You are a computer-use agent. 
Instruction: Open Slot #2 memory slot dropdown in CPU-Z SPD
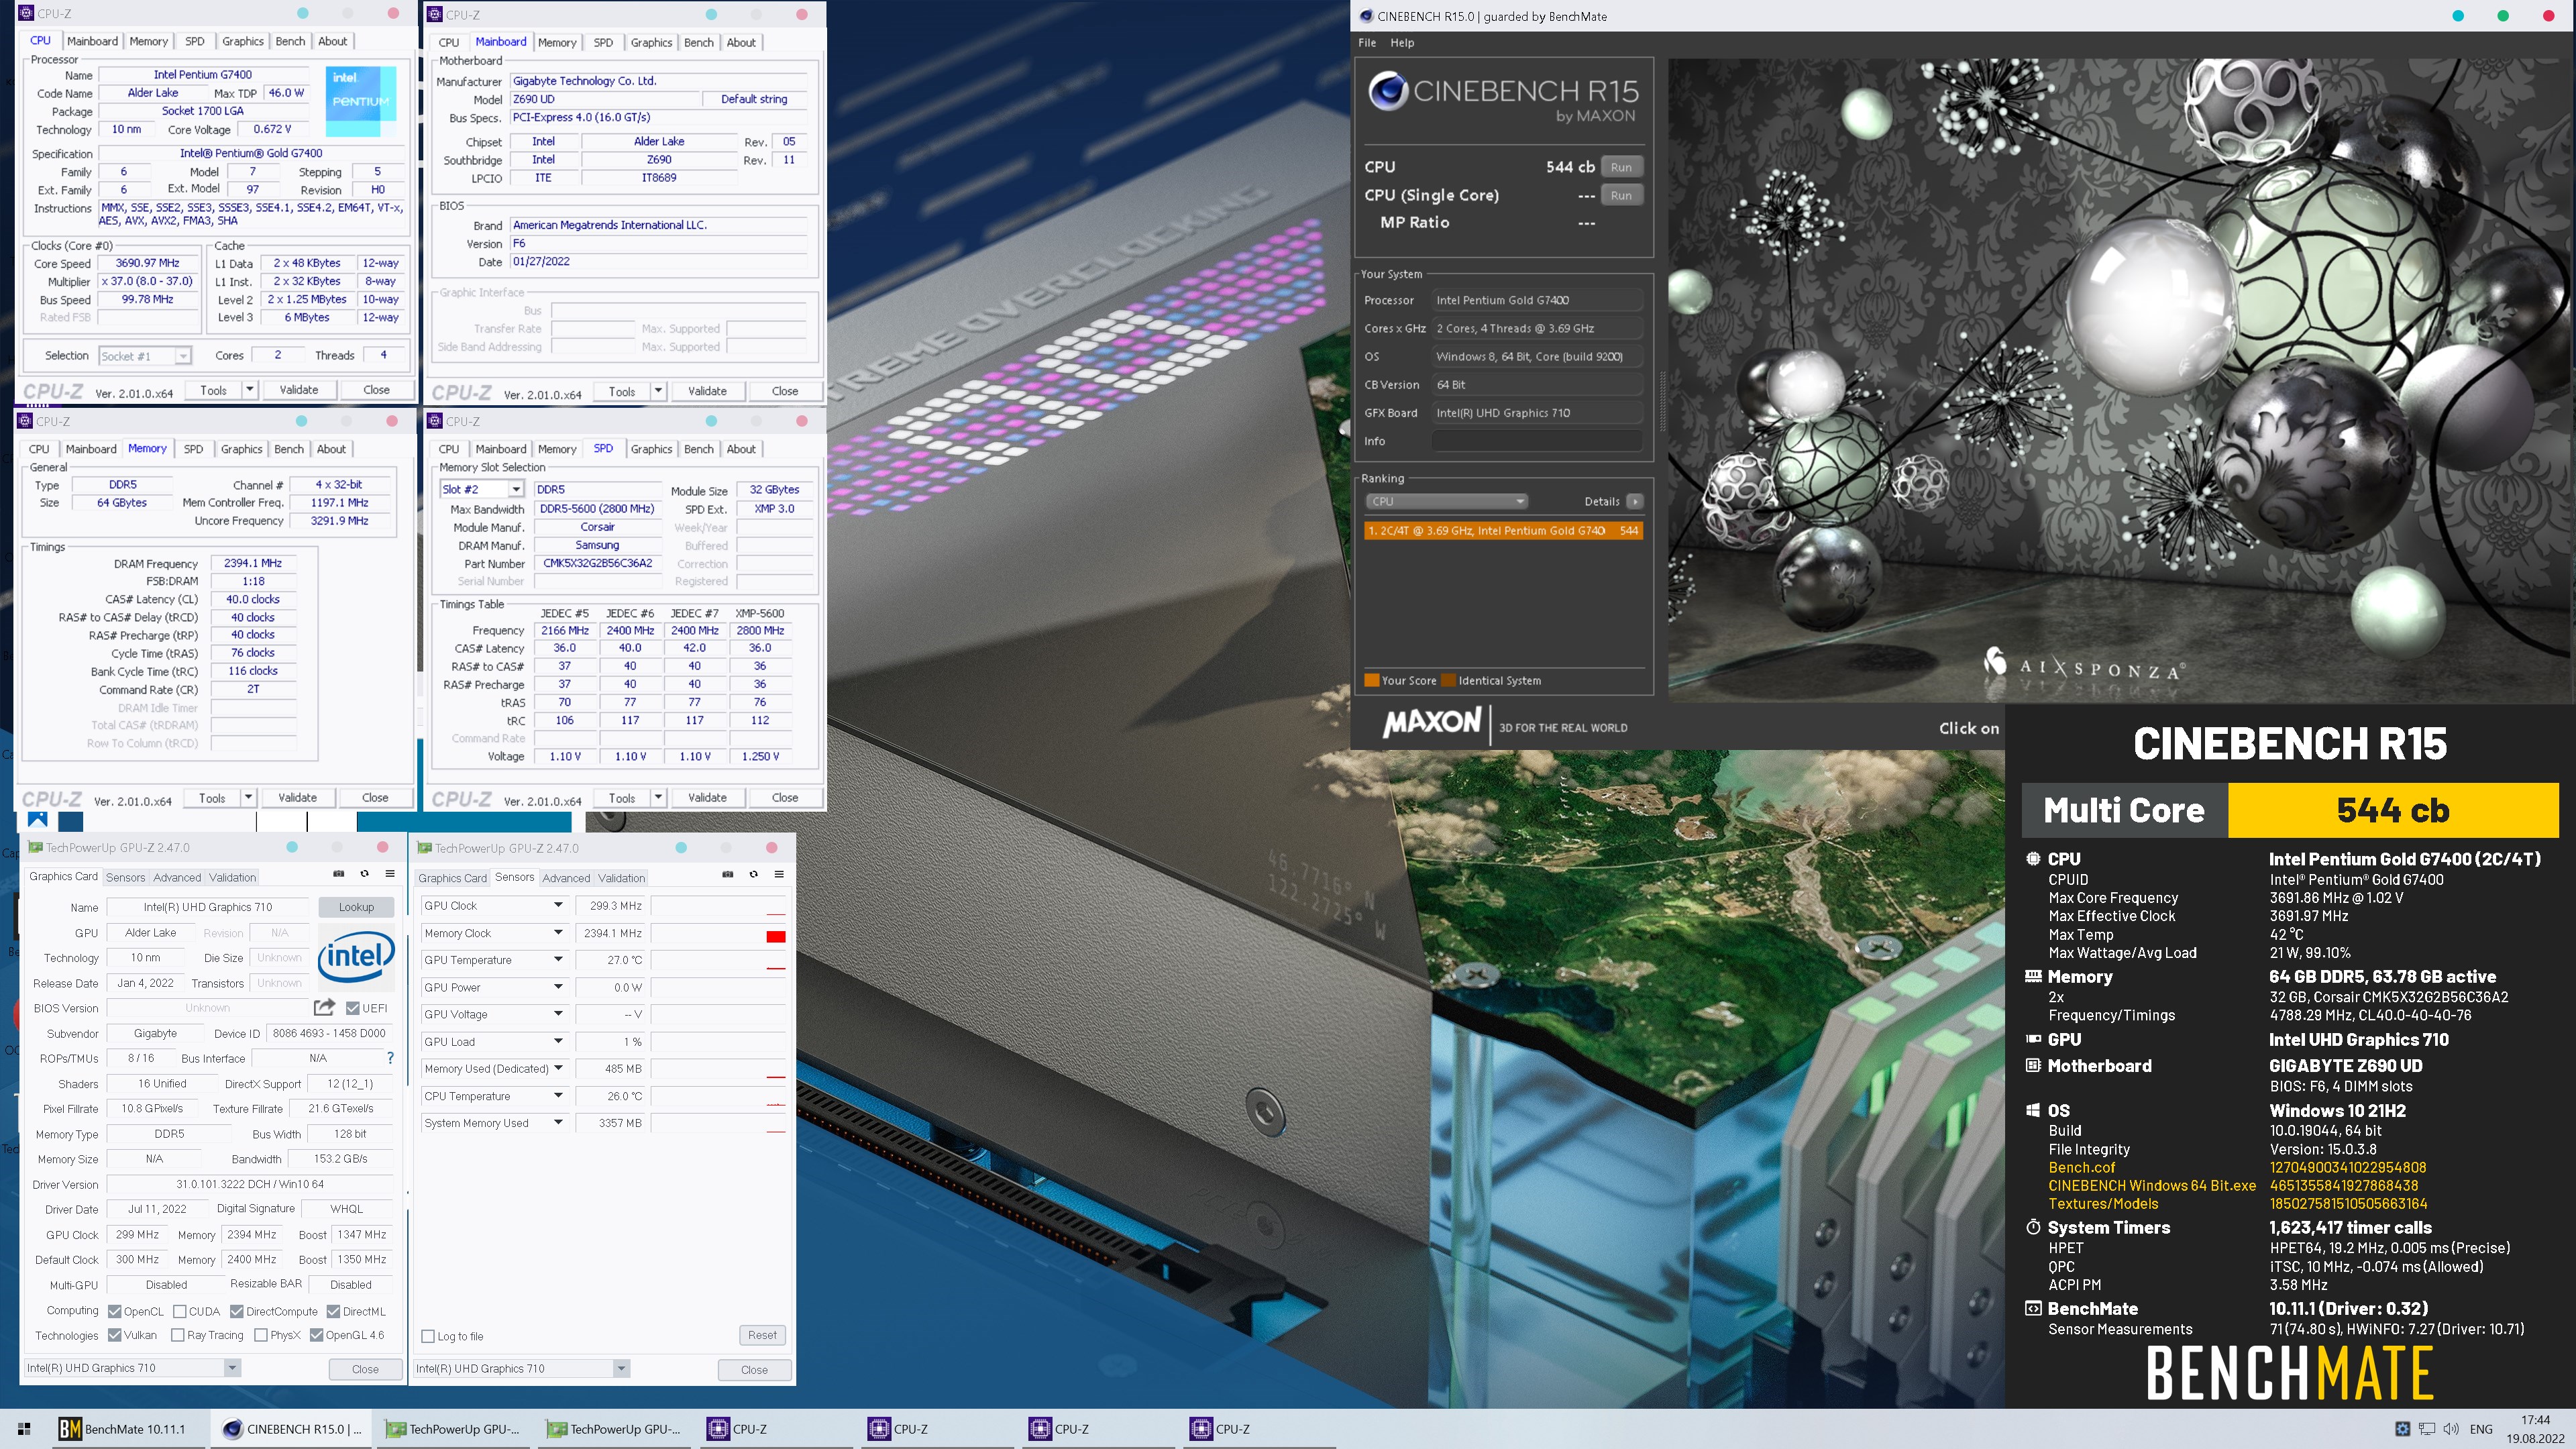[x=515, y=490]
